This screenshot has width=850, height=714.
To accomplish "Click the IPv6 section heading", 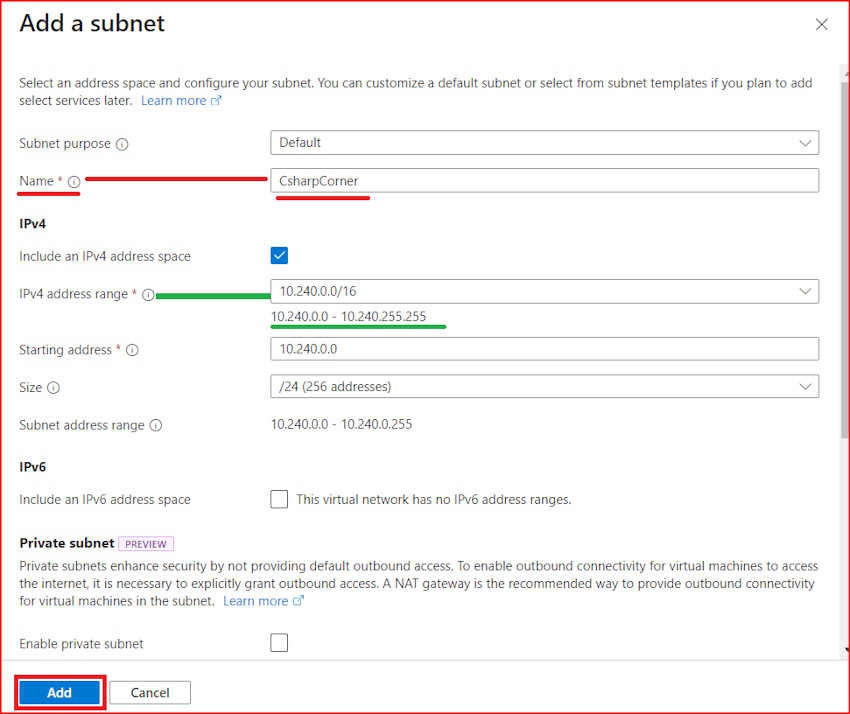I will tap(33, 467).
